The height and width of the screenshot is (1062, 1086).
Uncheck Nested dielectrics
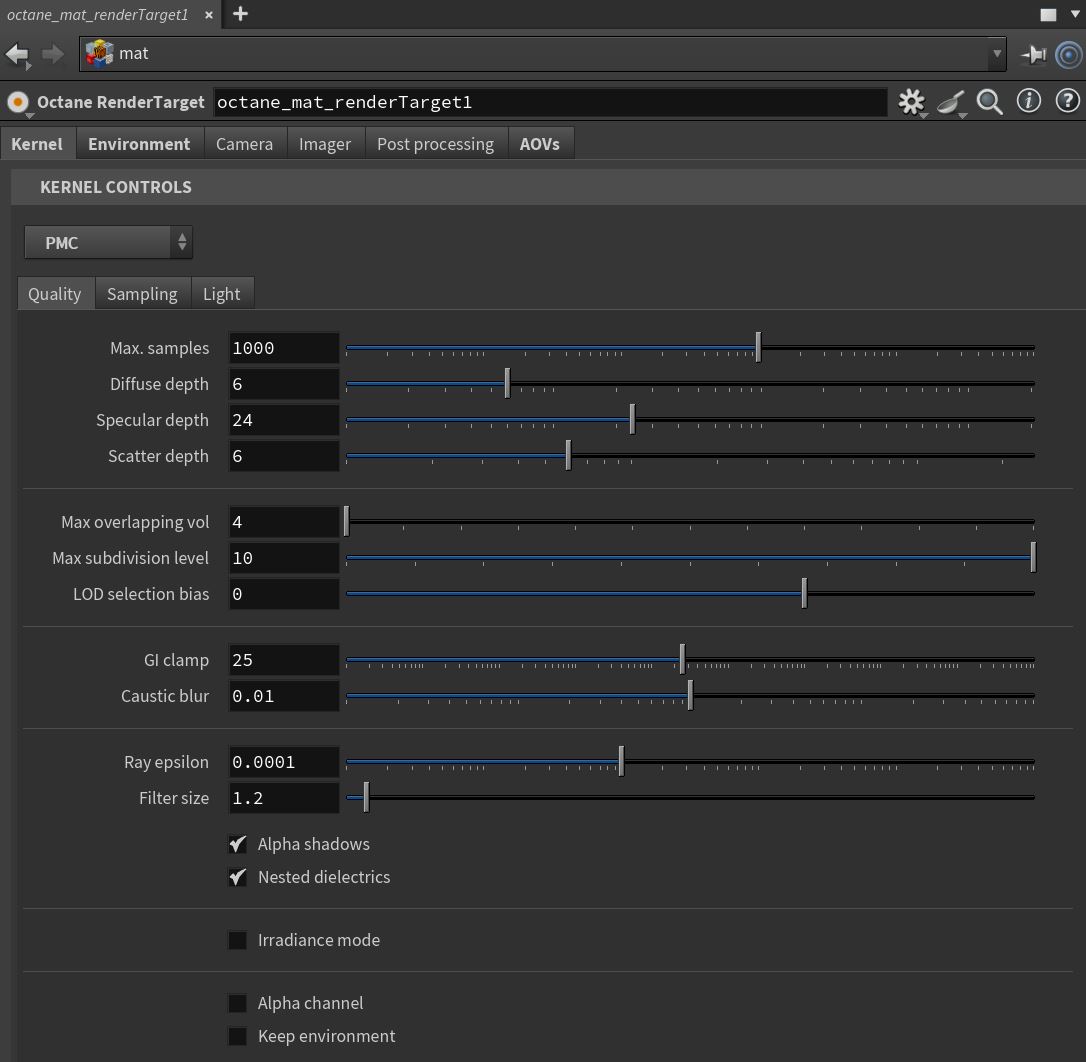pyautogui.click(x=238, y=877)
